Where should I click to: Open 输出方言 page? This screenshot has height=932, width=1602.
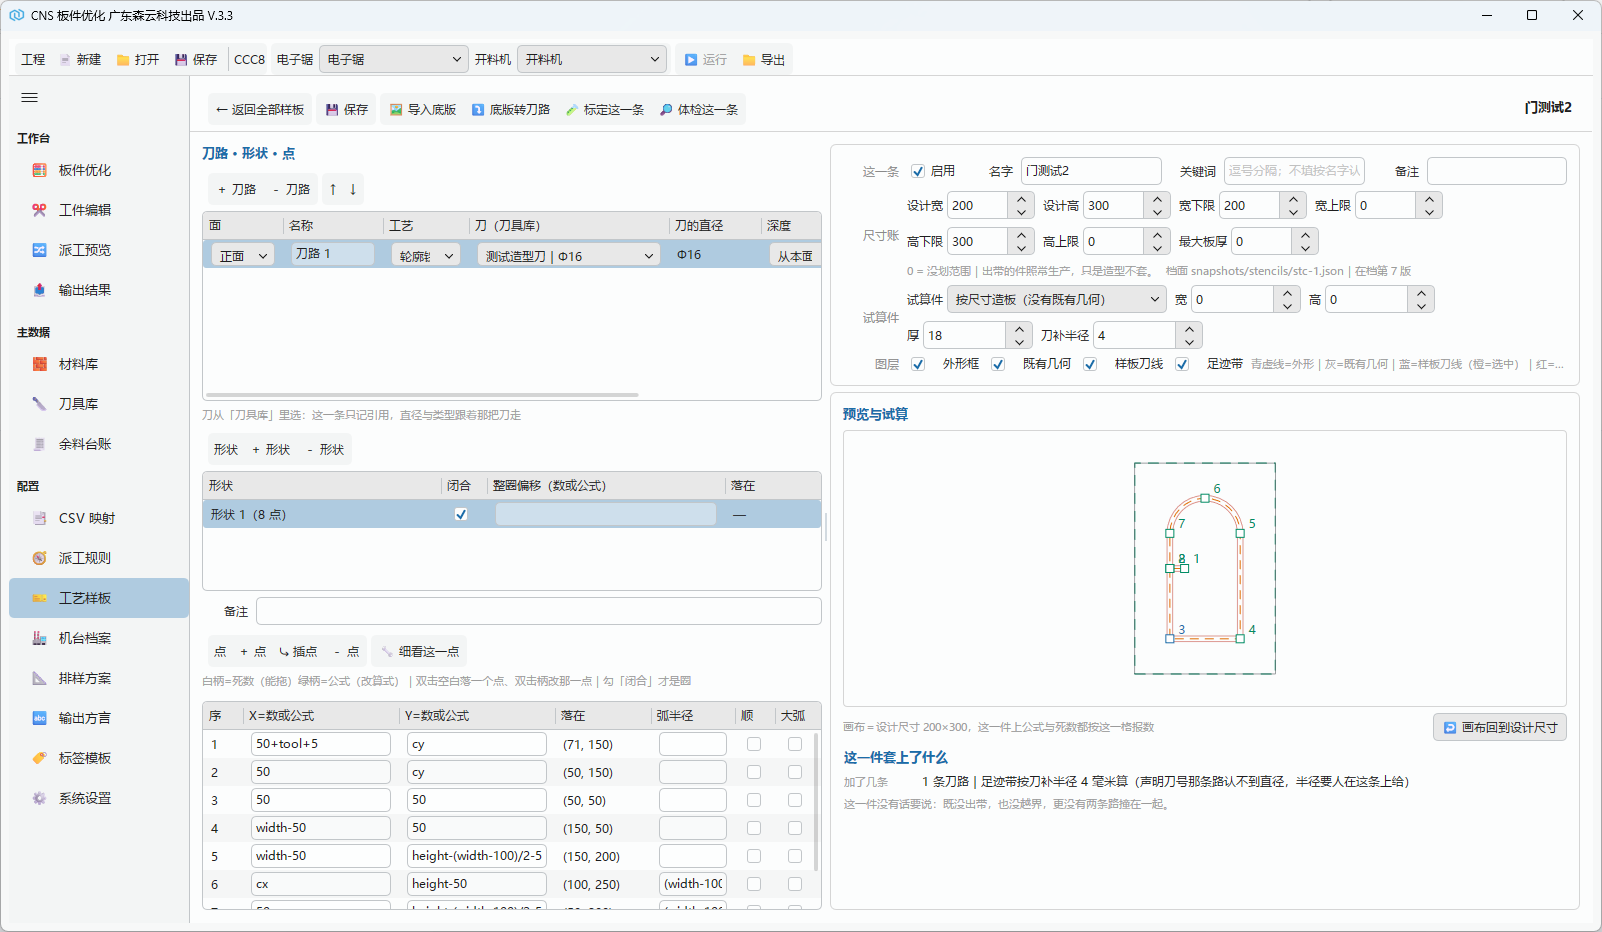tap(99, 718)
